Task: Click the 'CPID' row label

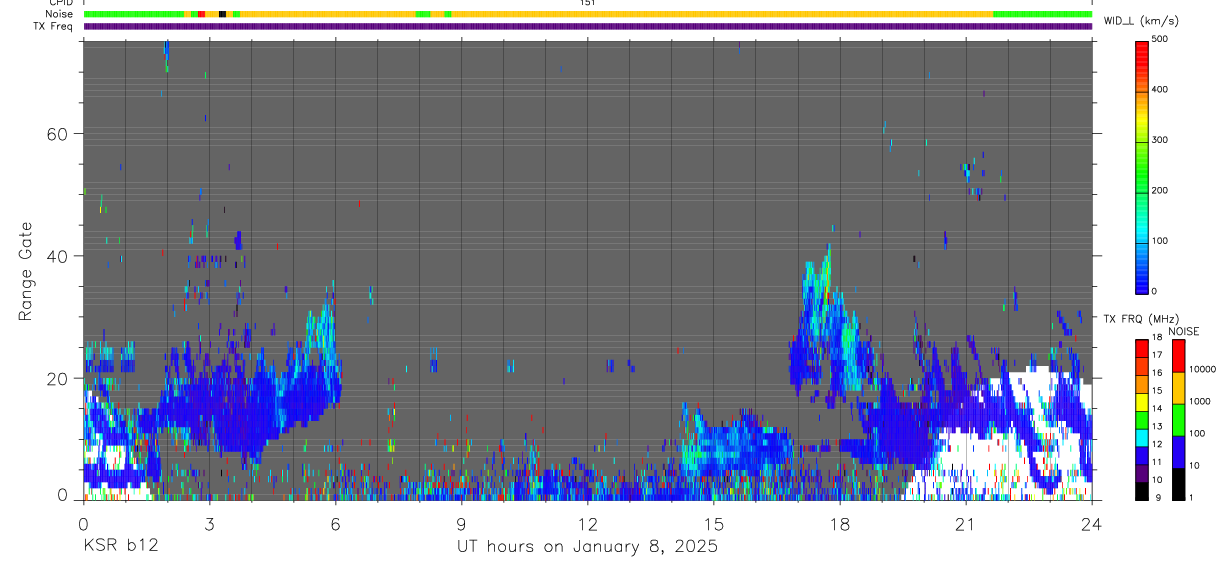Action: pos(60,3)
